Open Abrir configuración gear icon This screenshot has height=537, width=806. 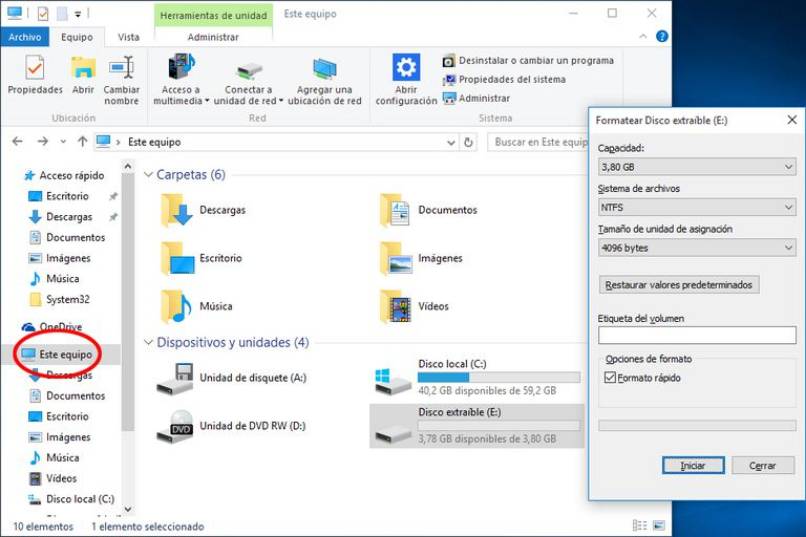406,80
